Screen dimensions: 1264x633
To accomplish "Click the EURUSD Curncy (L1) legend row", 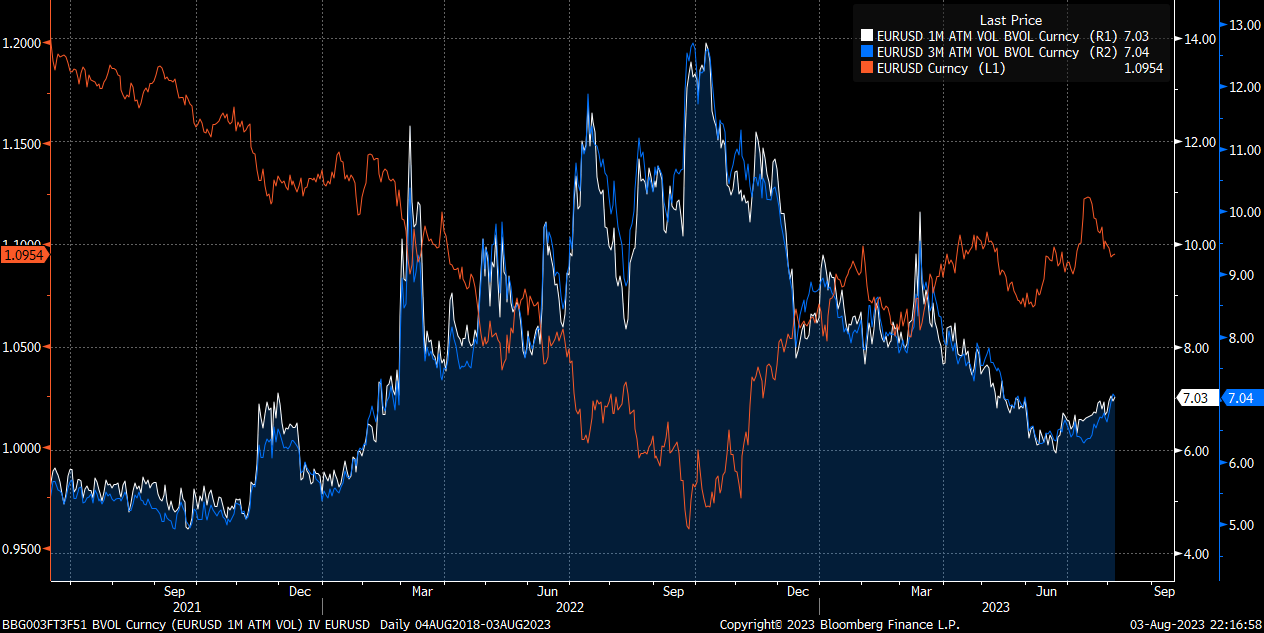I will pyautogui.click(x=940, y=68).
